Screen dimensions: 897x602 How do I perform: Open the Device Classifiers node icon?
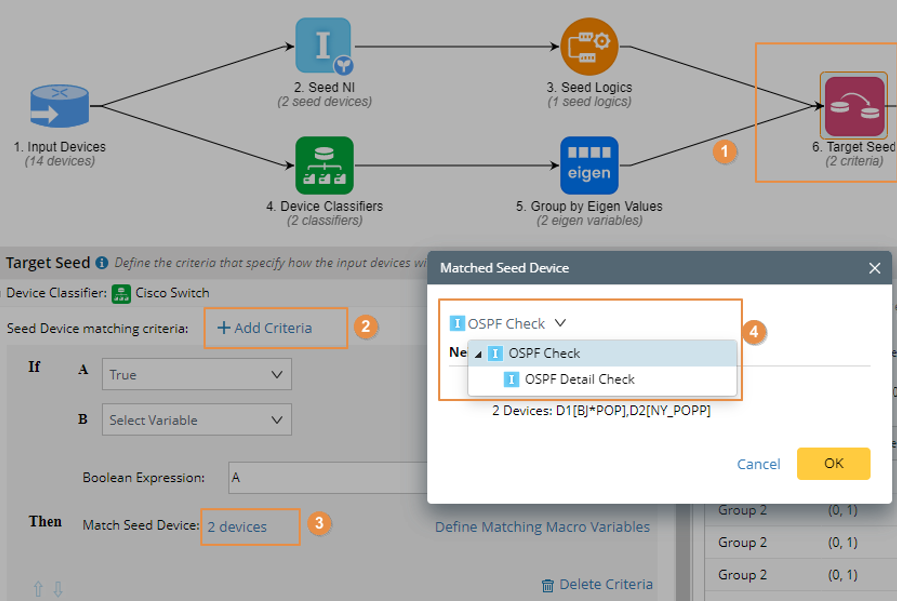pos(324,166)
